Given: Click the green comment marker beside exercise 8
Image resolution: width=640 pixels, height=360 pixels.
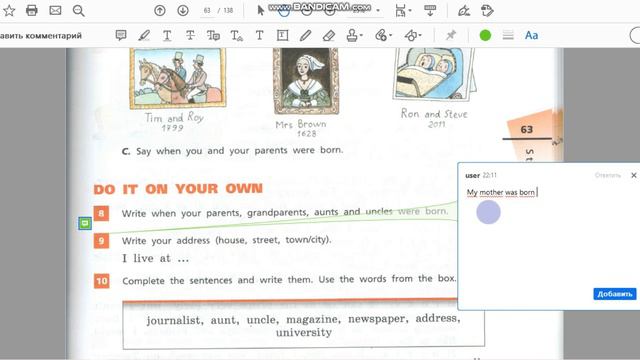Looking at the screenshot, I should pos(85,223).
